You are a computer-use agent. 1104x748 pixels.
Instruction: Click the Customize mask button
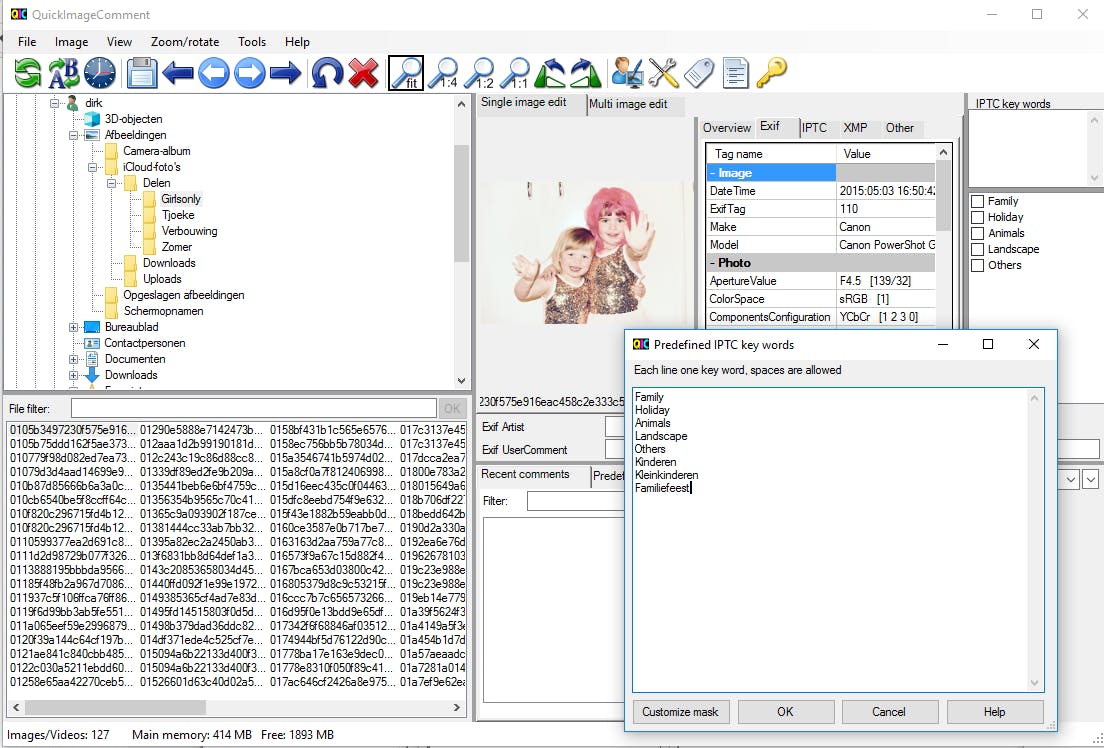[681, 712]
